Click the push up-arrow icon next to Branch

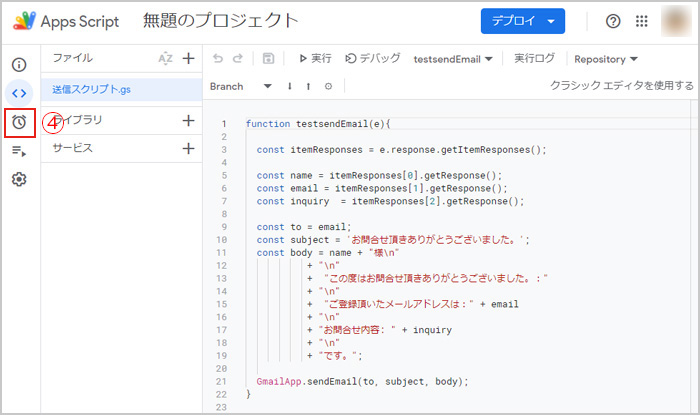point(308,86)
